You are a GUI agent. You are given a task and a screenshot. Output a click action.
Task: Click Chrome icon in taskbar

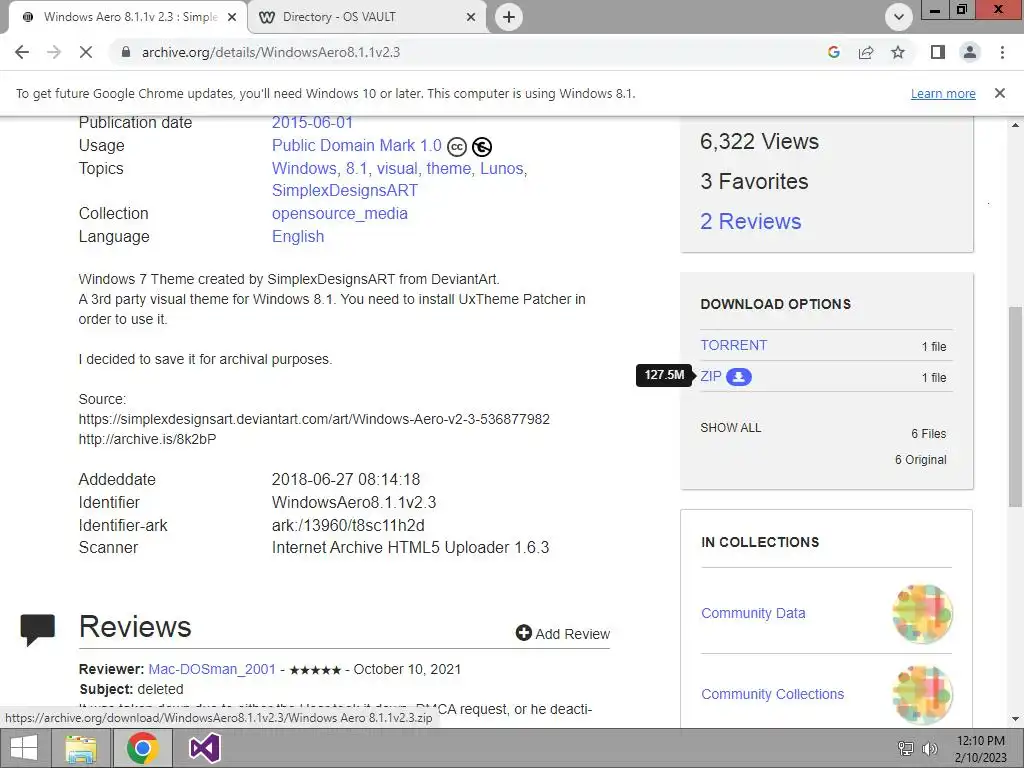pyautogui.click(x=142, y=748)
